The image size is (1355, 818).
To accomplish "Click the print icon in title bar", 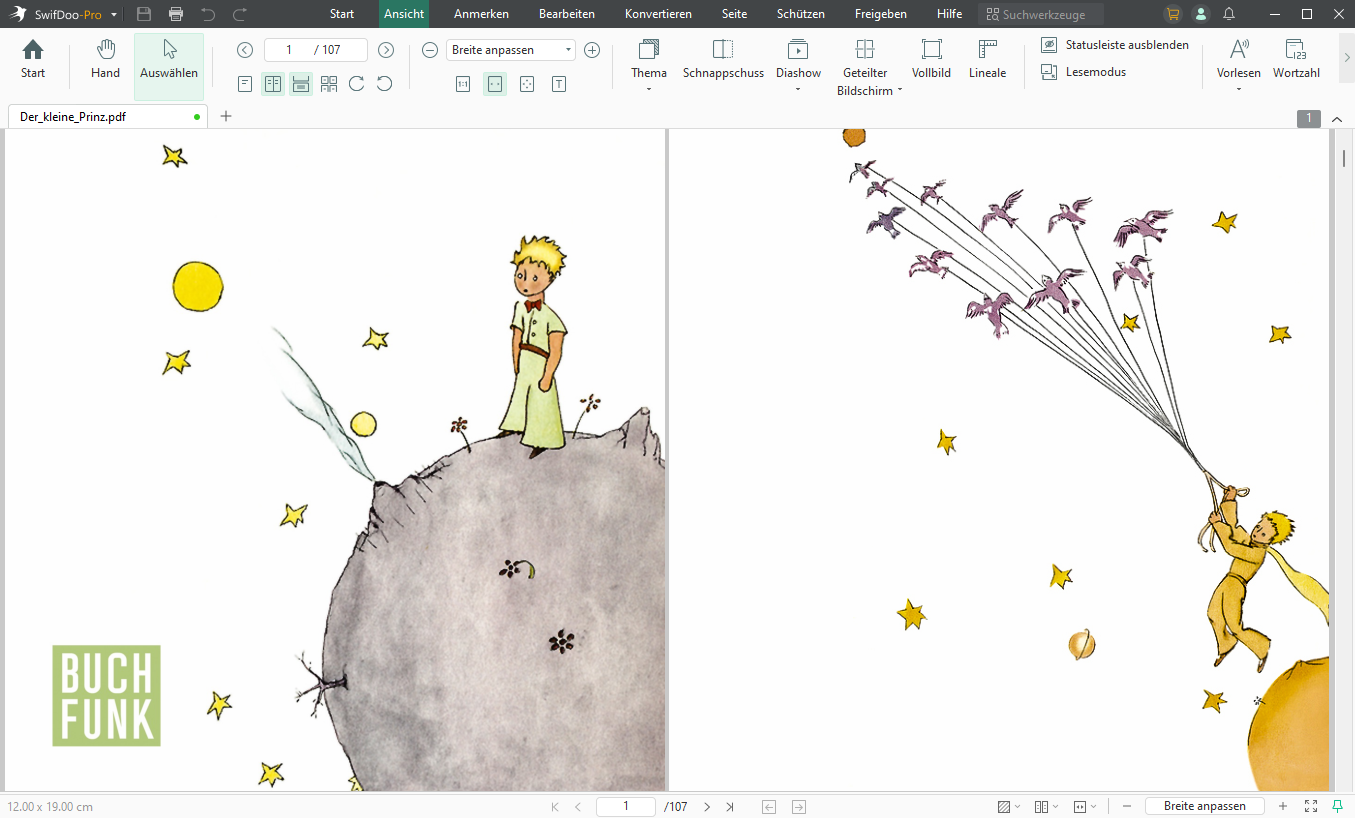I will pyautogui.click(x=176, y=14).
